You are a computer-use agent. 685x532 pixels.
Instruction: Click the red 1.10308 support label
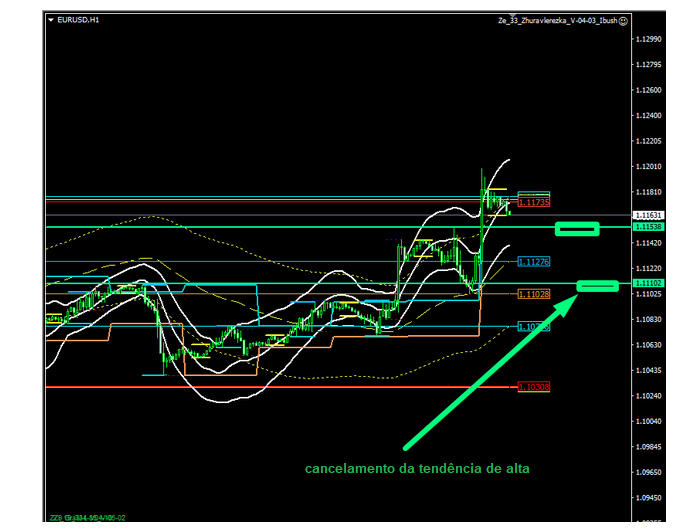coord(533,387)
